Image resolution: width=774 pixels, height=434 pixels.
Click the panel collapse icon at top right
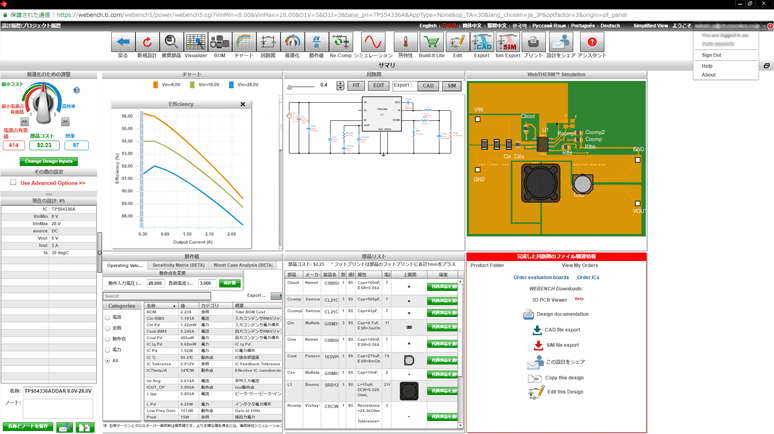tap(767, 66)
